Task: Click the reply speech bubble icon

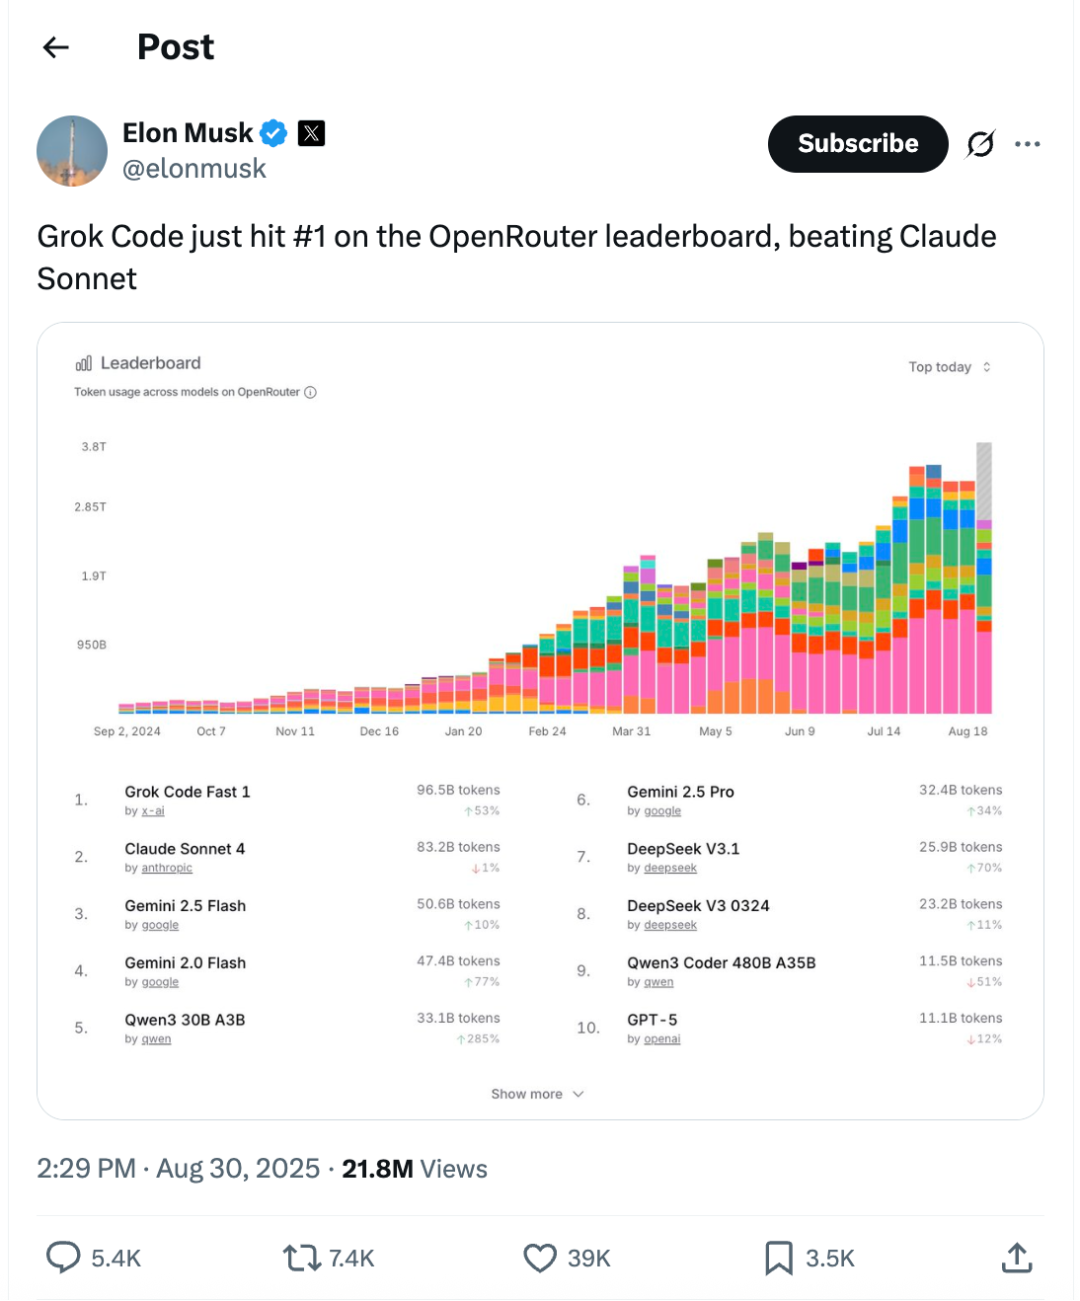Action: point(64,1257)
